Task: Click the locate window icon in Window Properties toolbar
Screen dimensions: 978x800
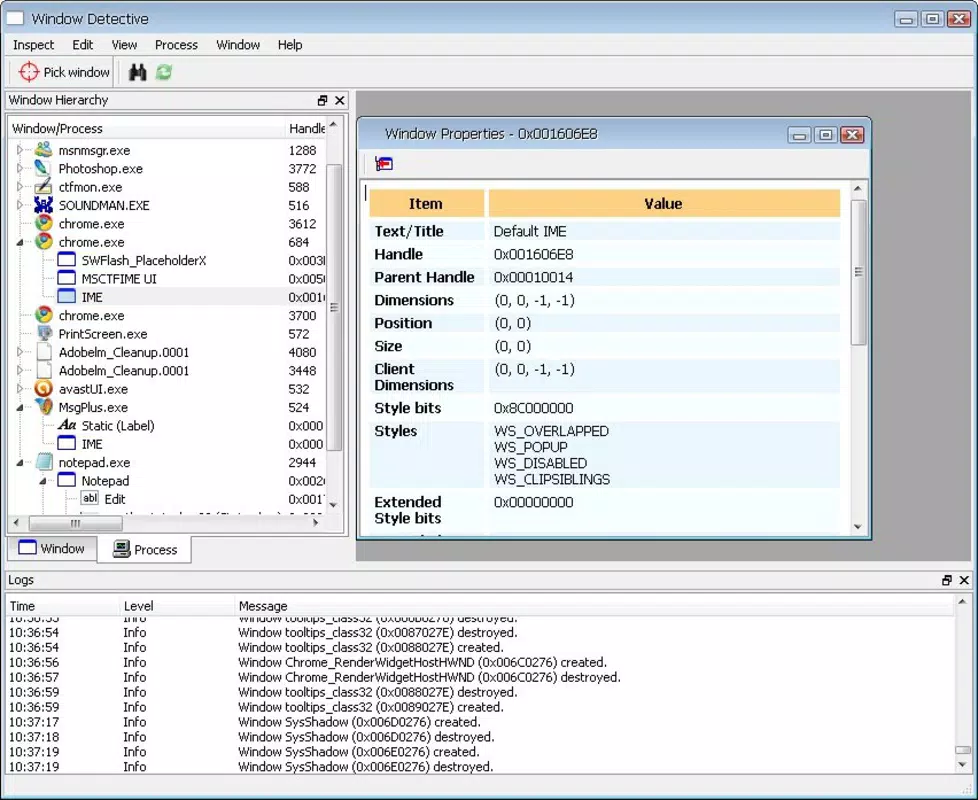Action: tap(384, 164)
